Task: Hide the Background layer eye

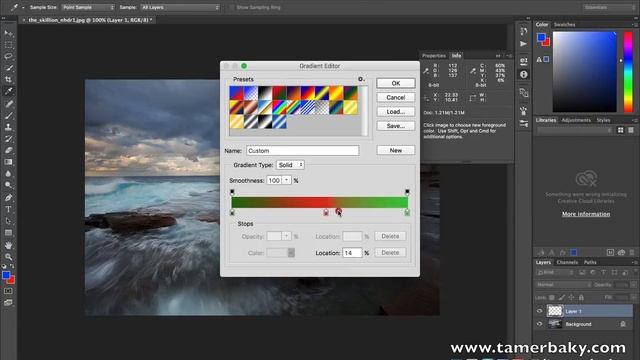Action: coord(539,324)
